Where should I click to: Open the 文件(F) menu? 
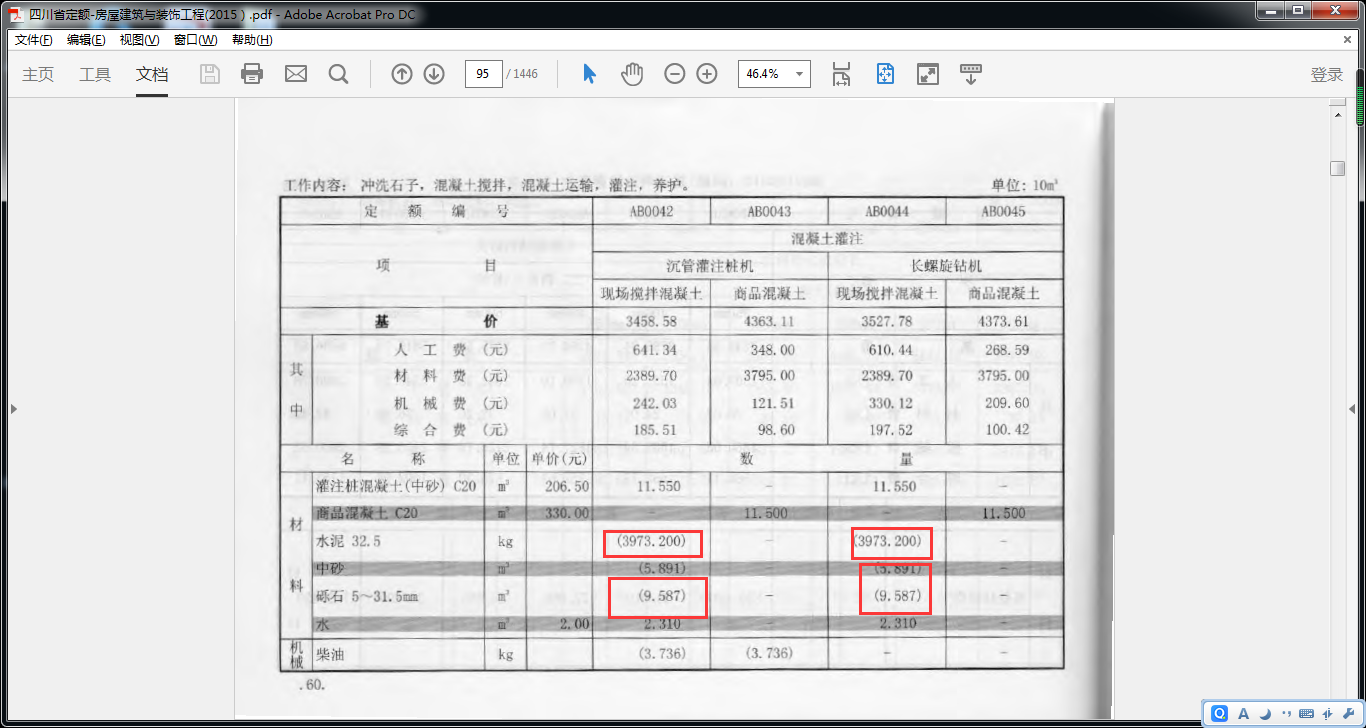click(33, 40)
